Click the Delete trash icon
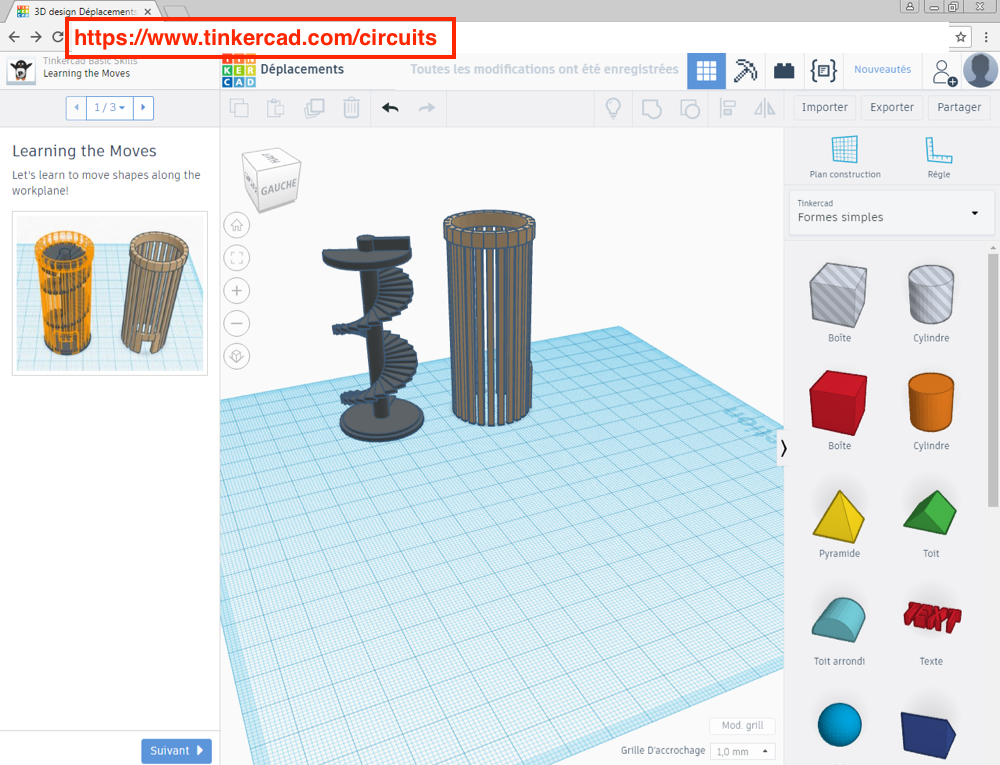 point(351,108)
